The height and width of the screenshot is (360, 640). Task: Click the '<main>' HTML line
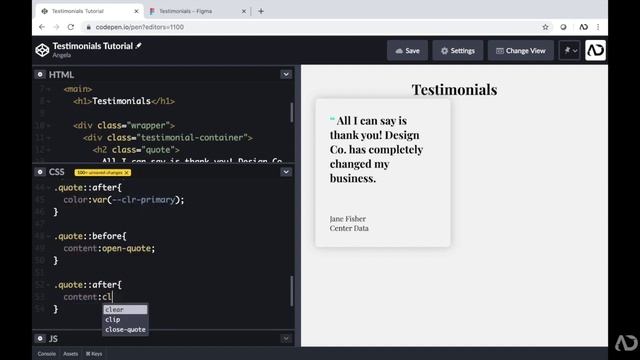pos(78,89)
